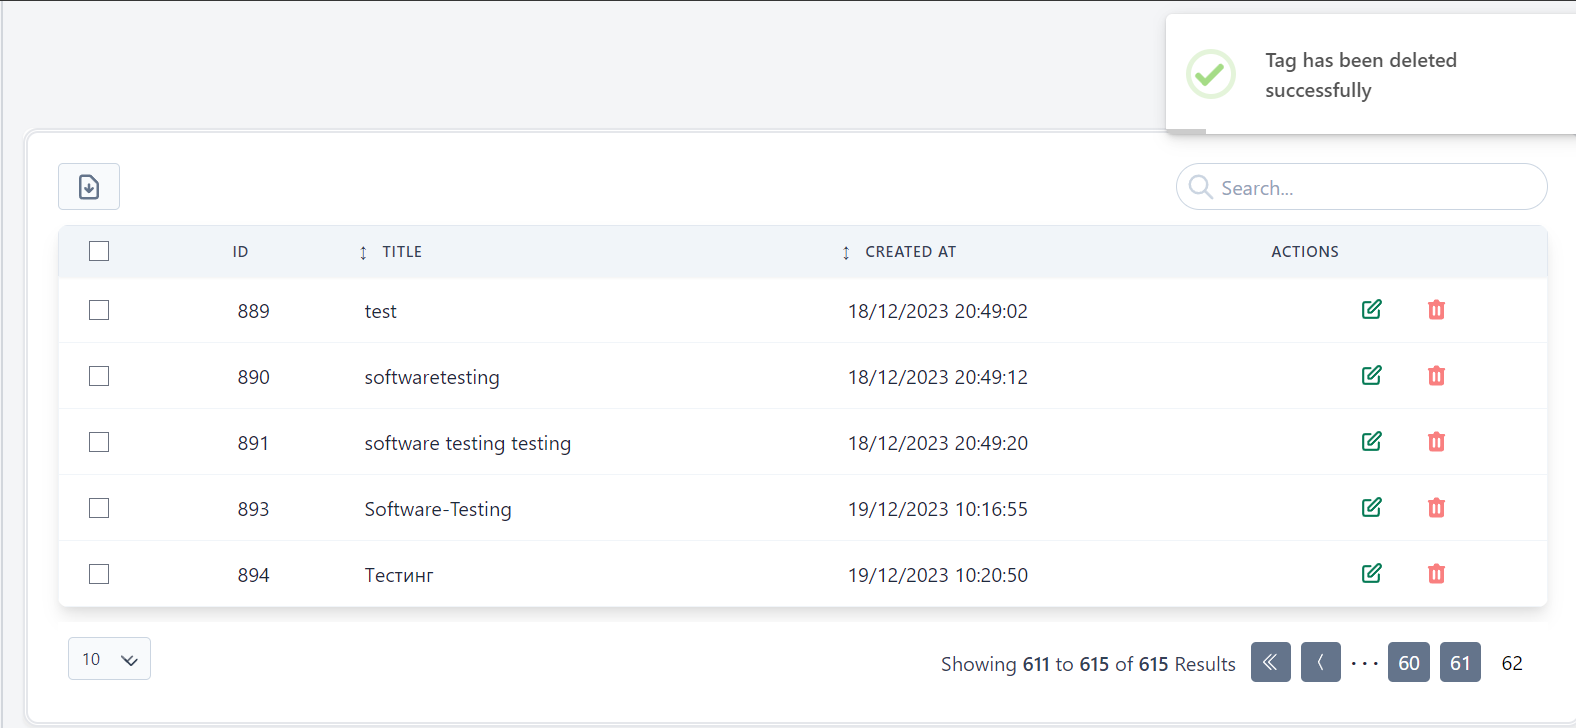Open page 61 of results
1576x728 pixels.
tap(1460, 663)
